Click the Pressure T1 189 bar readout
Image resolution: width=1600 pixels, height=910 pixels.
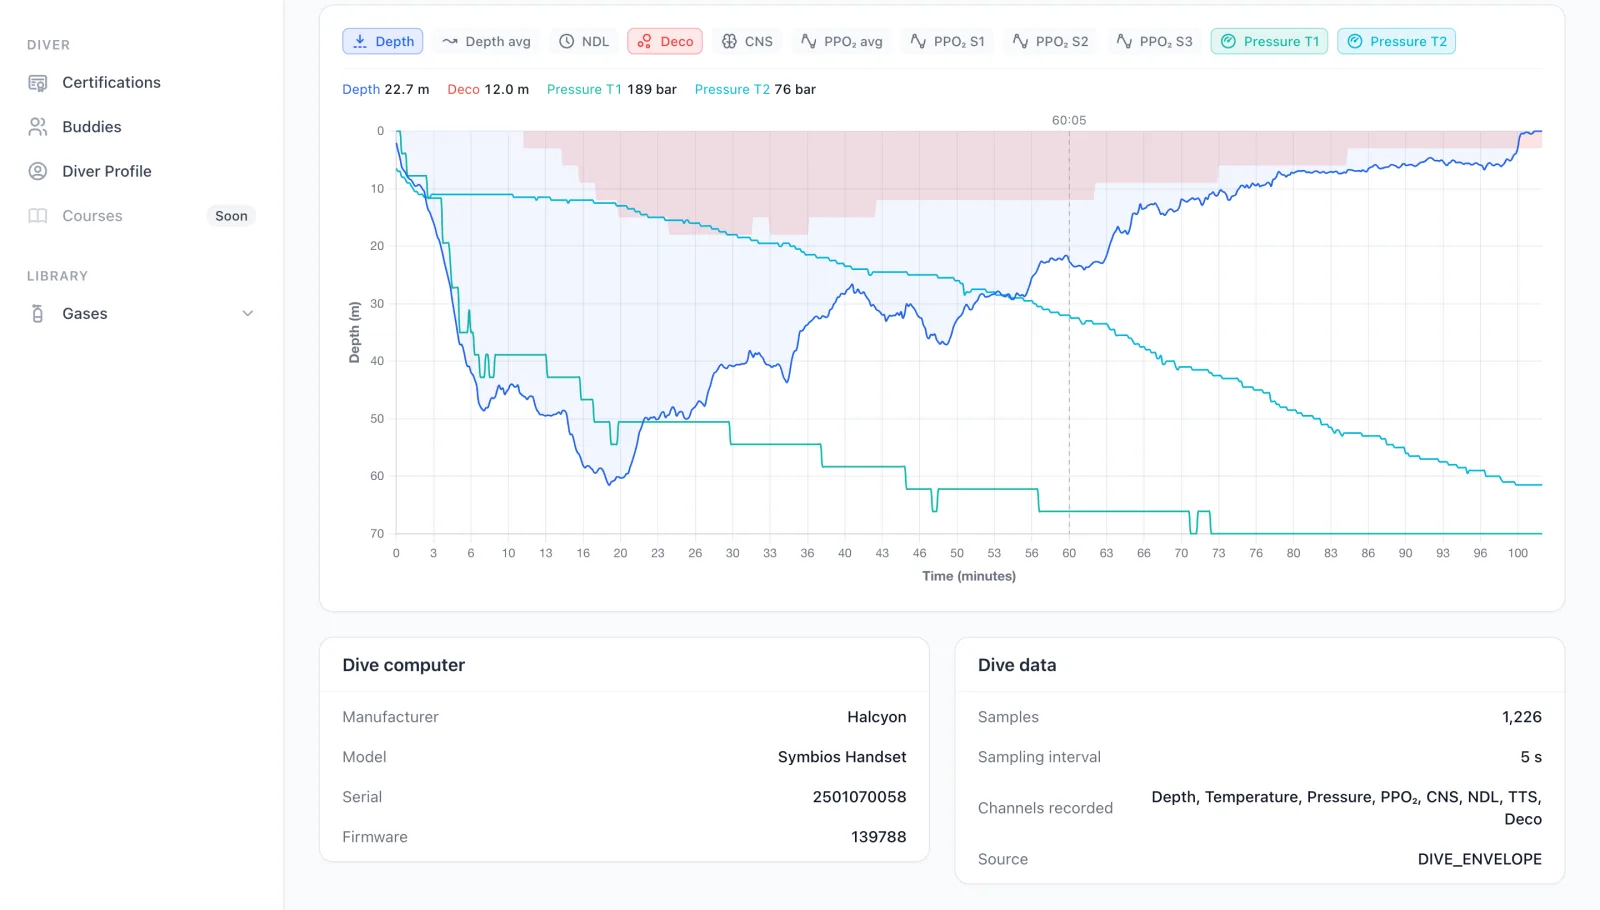click(x=612, y=89)
